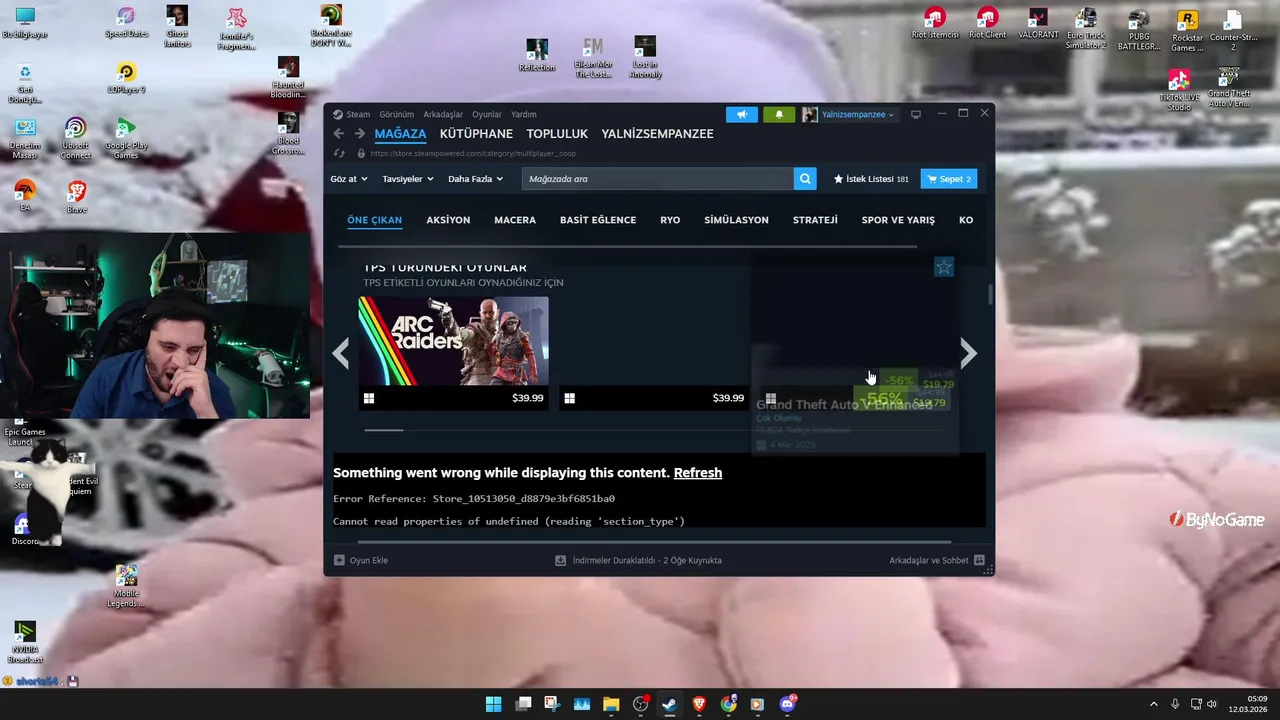Screen dimensions: 1280x720
Task: Switch to the KÜTÜPHANE section
Action: (476, 134)
